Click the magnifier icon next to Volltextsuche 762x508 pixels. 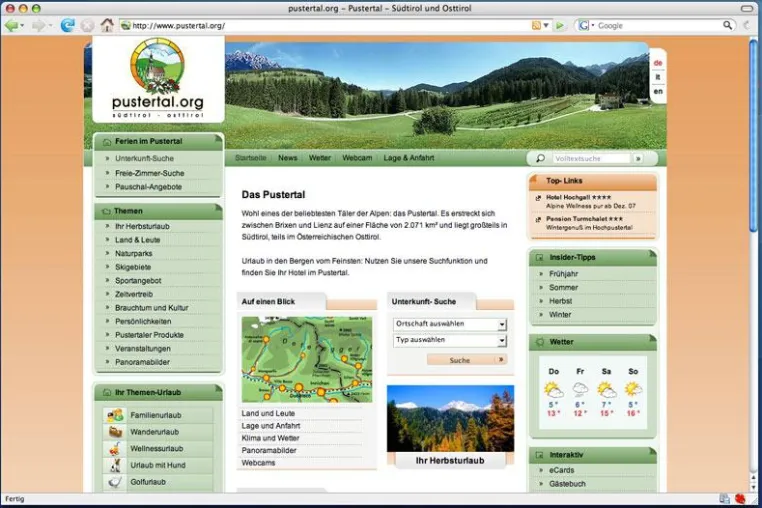click(x=540, y=158)
